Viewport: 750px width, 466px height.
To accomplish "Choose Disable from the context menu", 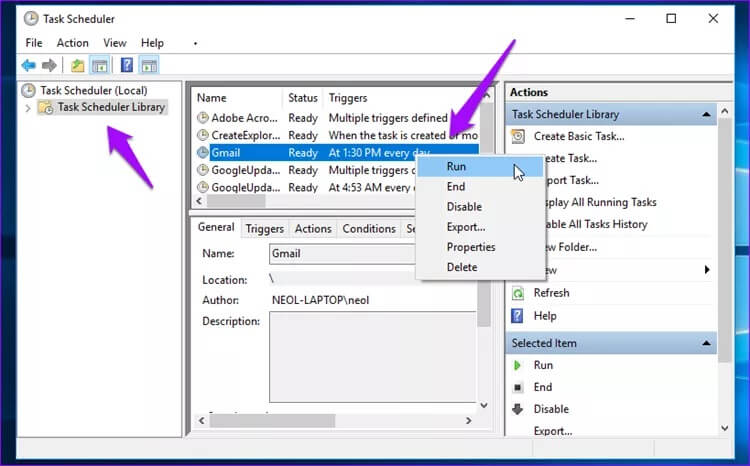I will click(480, 207).
